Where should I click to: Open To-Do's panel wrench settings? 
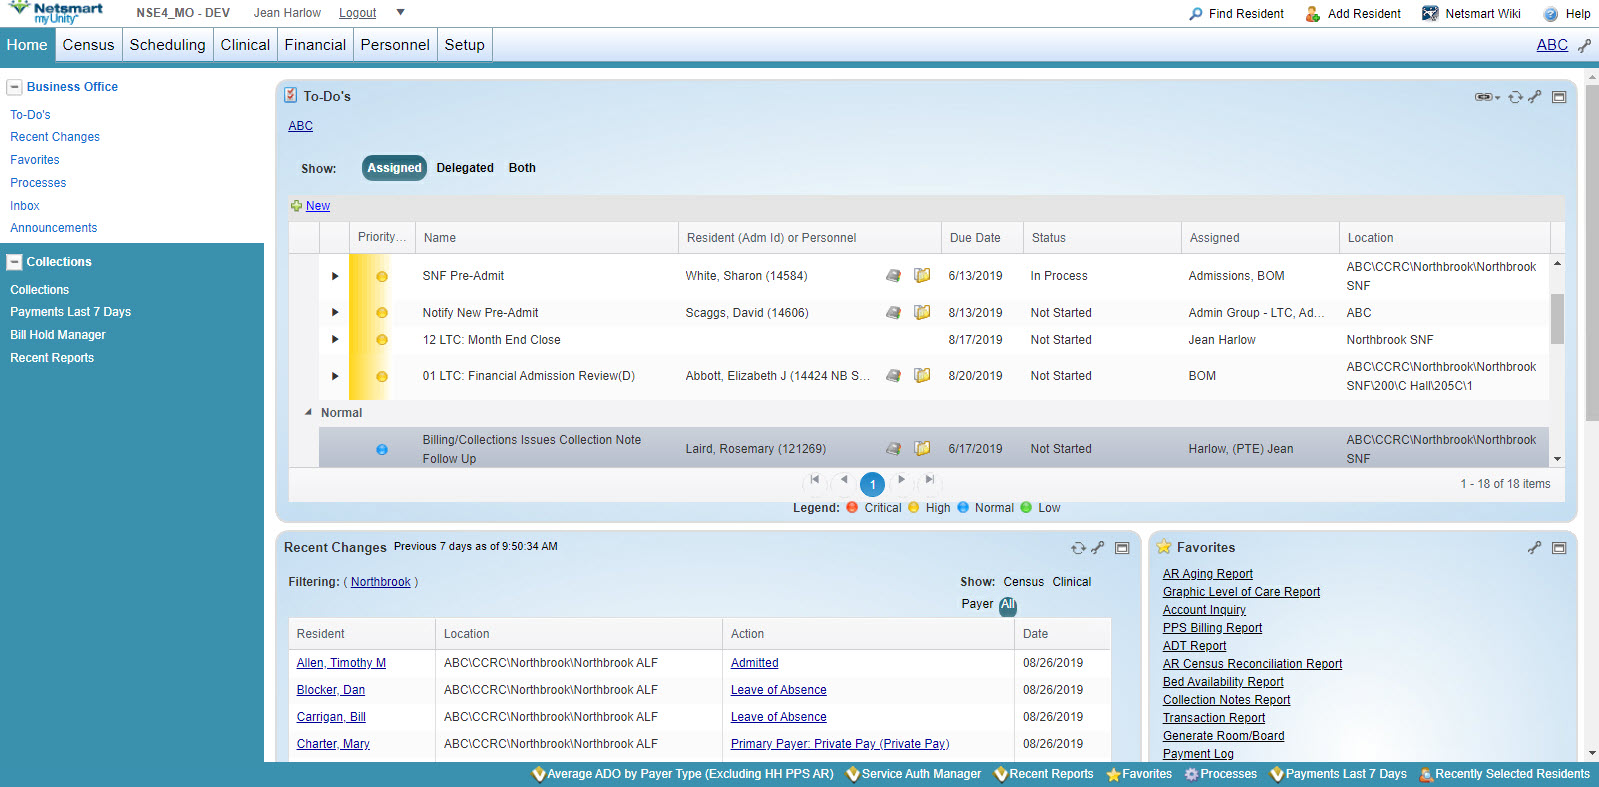(x=1534, y=97)
